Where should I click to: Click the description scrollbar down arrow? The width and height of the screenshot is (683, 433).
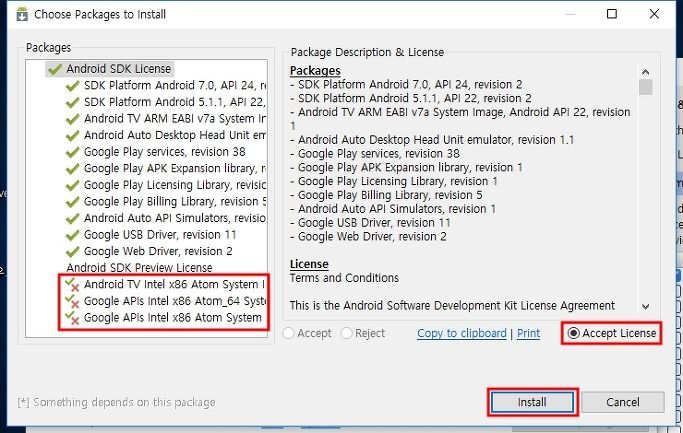click(646, 307)
